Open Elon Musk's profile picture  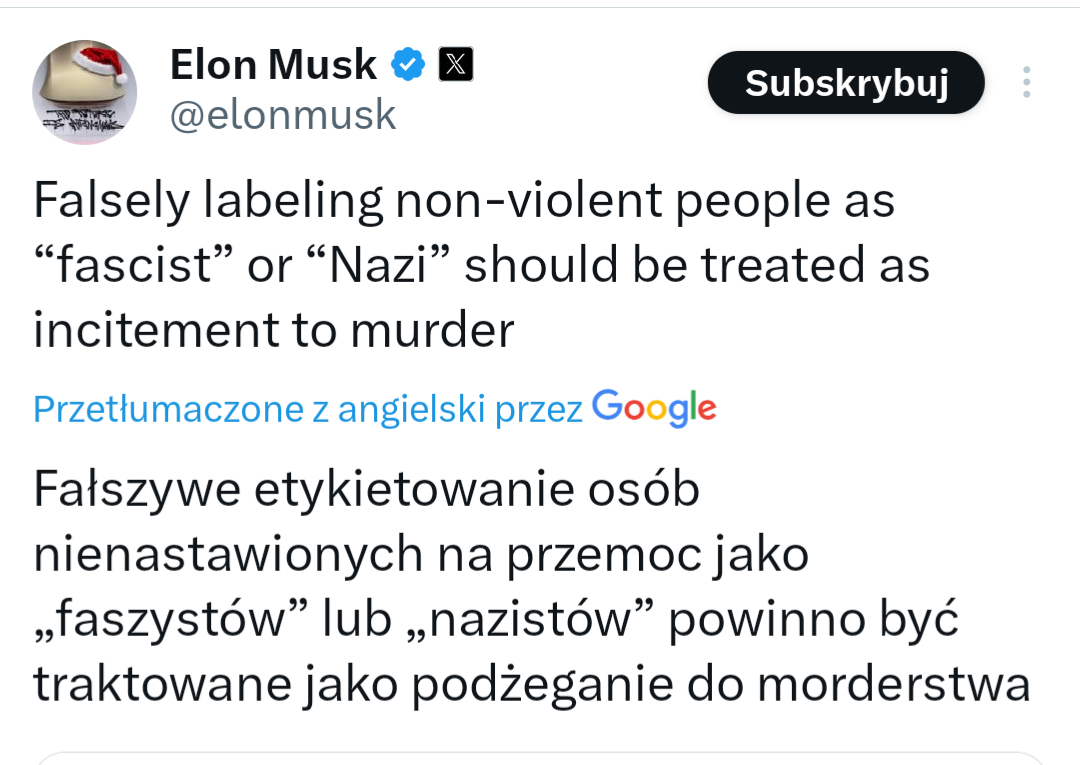coord(85,93)
